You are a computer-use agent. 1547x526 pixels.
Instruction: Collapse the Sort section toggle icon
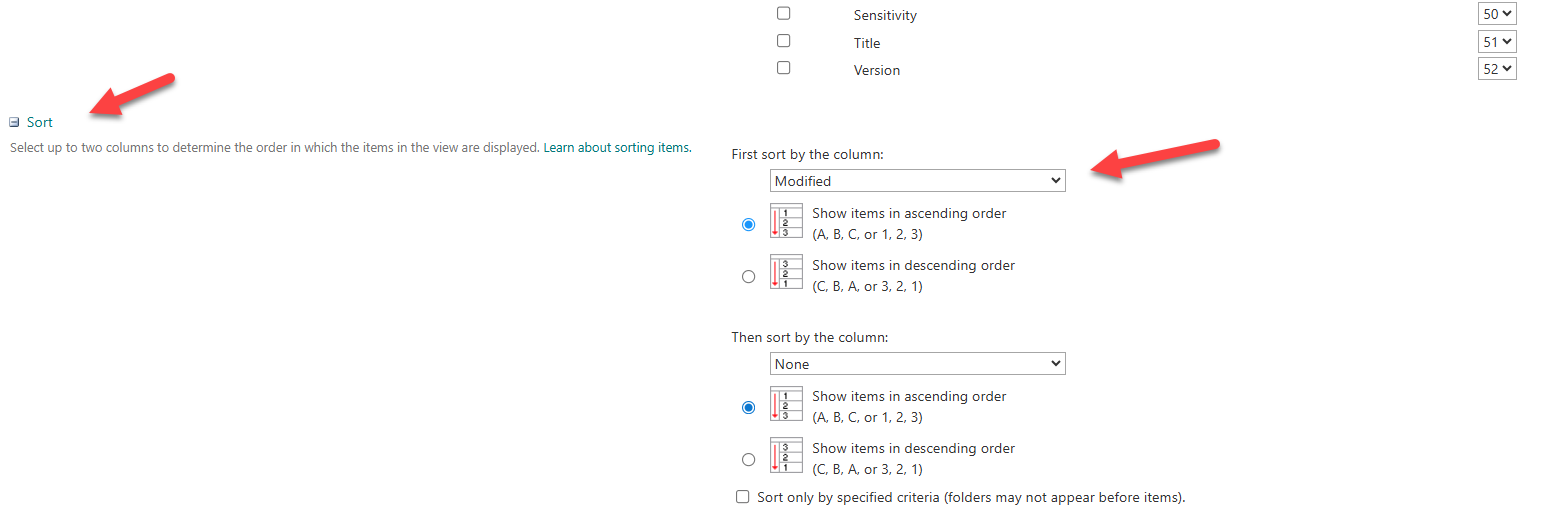pyautogui.click(x=14, y=122)
